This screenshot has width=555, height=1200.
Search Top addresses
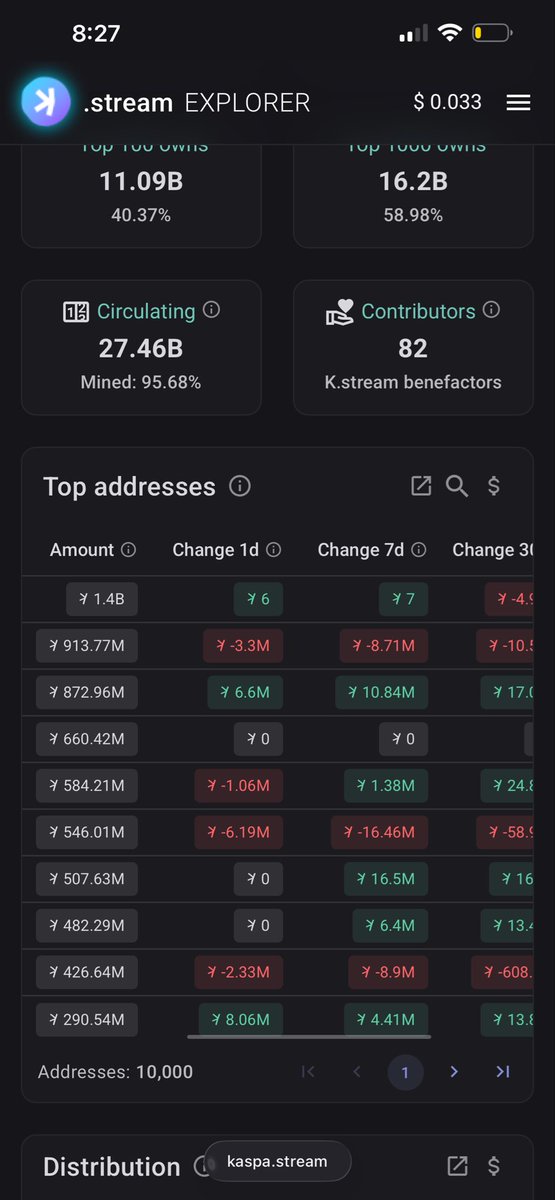(x=457, y=486)
